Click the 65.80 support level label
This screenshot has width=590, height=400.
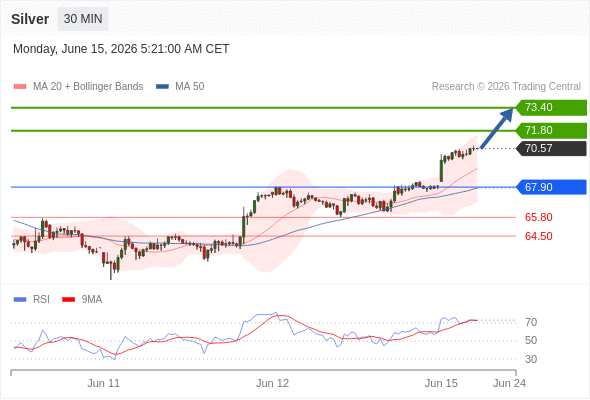click(x=538, y=217)
